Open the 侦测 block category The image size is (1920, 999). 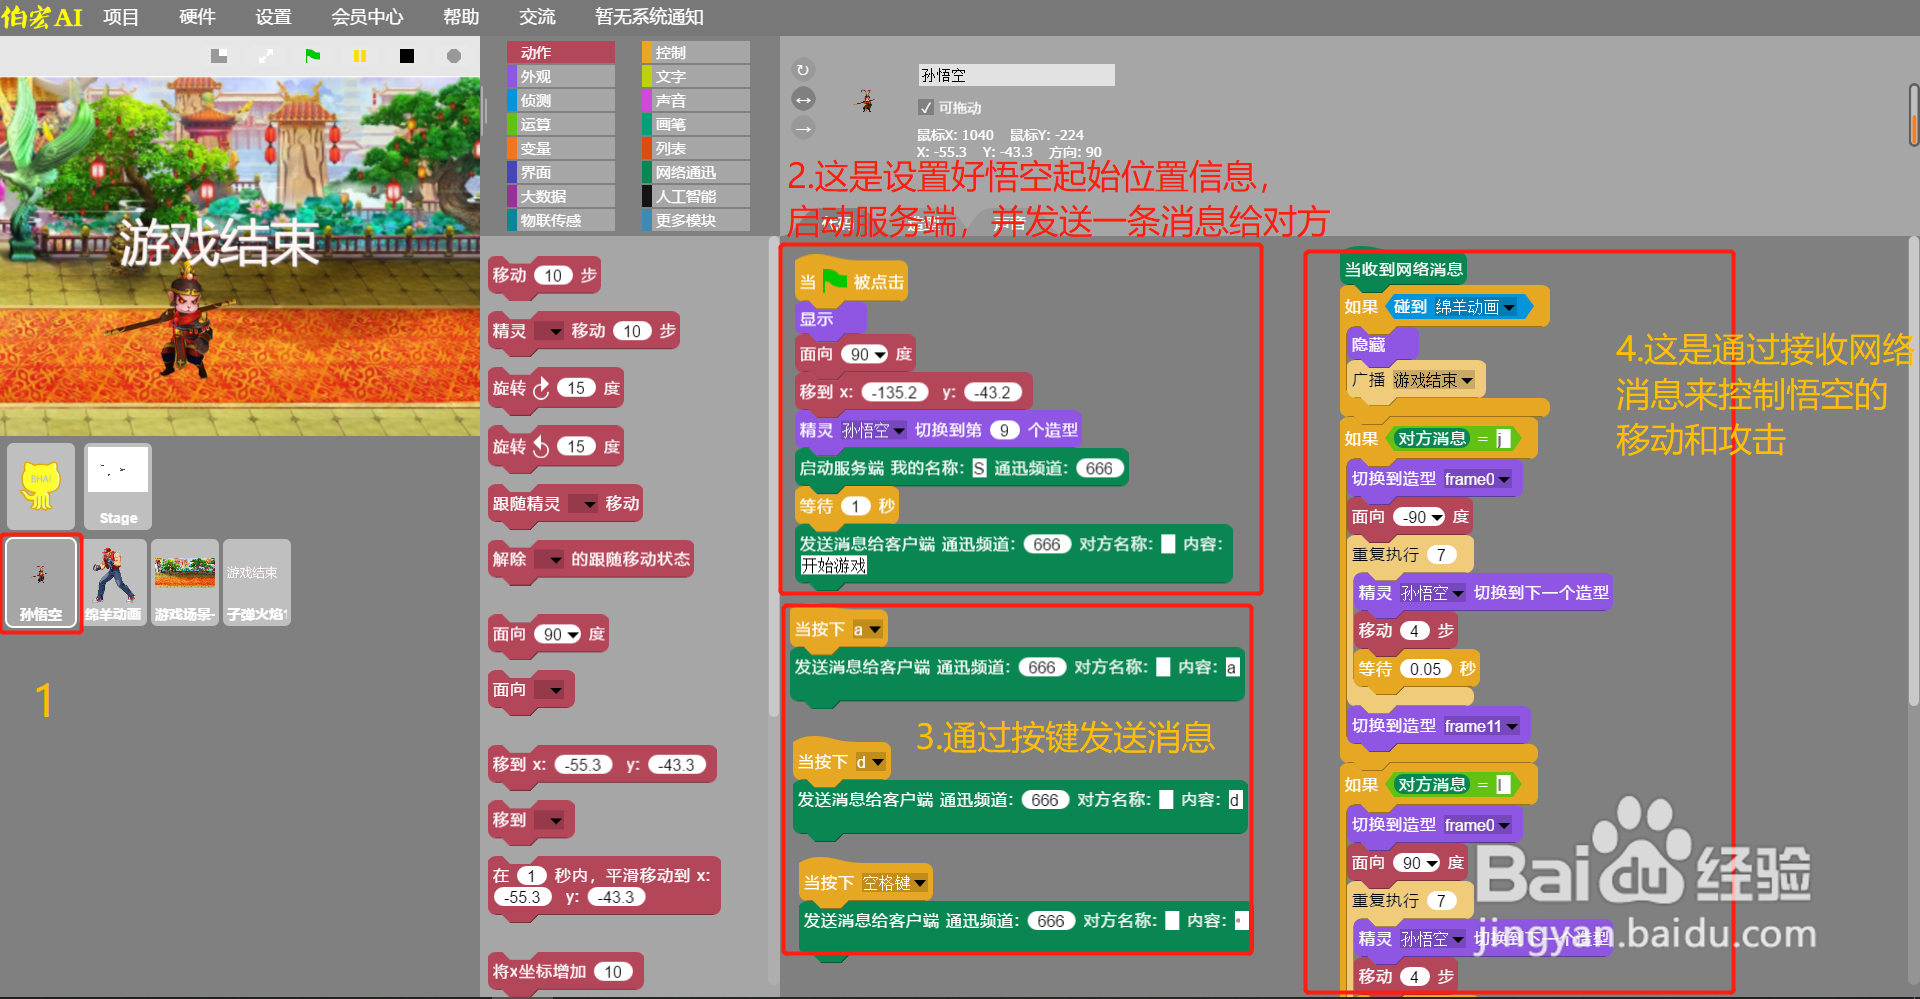[x=561, y=100]
